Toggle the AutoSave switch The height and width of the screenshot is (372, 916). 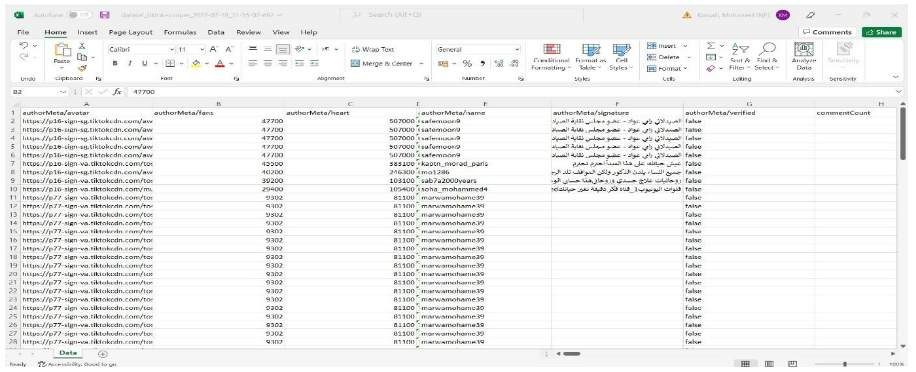tap(79, 15)
